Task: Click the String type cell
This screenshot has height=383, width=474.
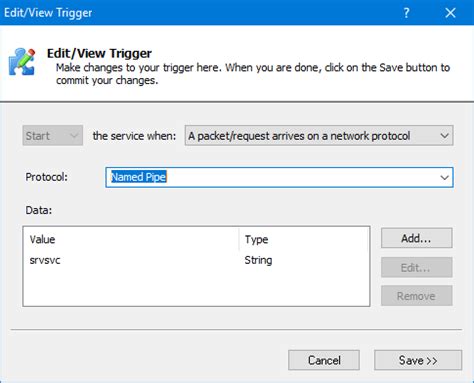Action: (258, 260)
